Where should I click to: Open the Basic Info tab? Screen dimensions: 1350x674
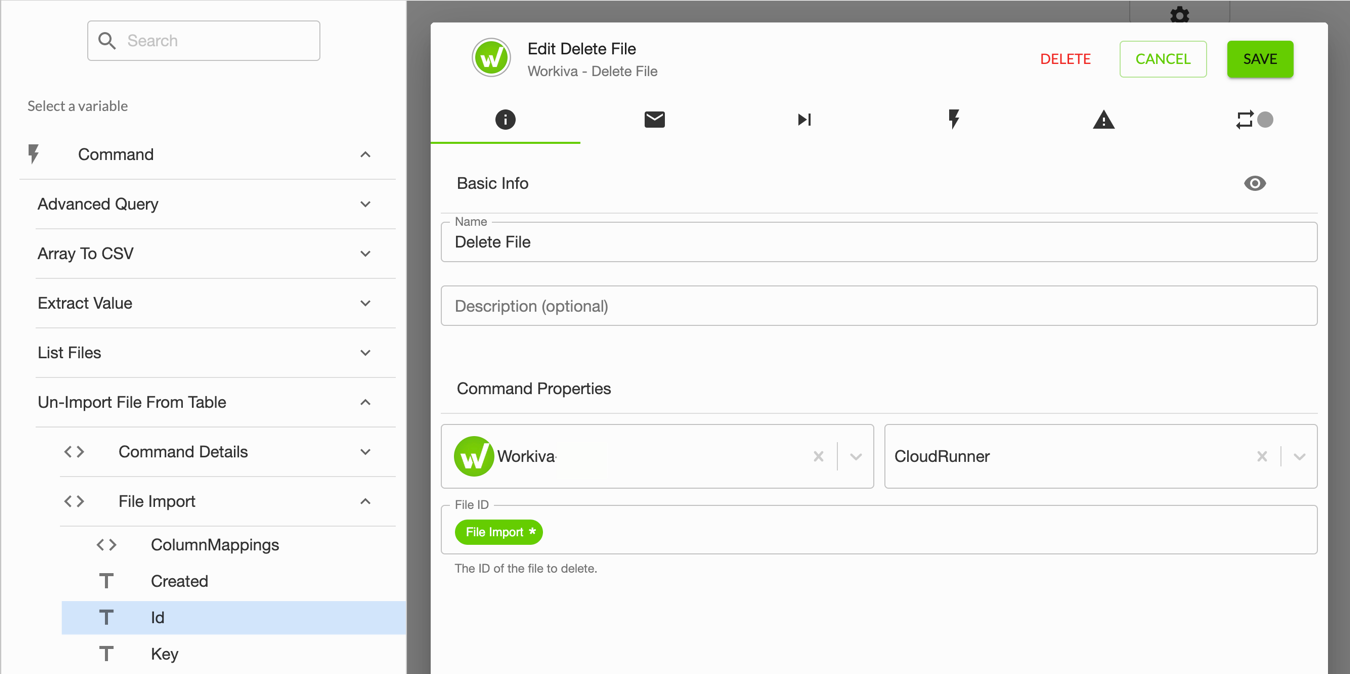click(x=505, y=119)
